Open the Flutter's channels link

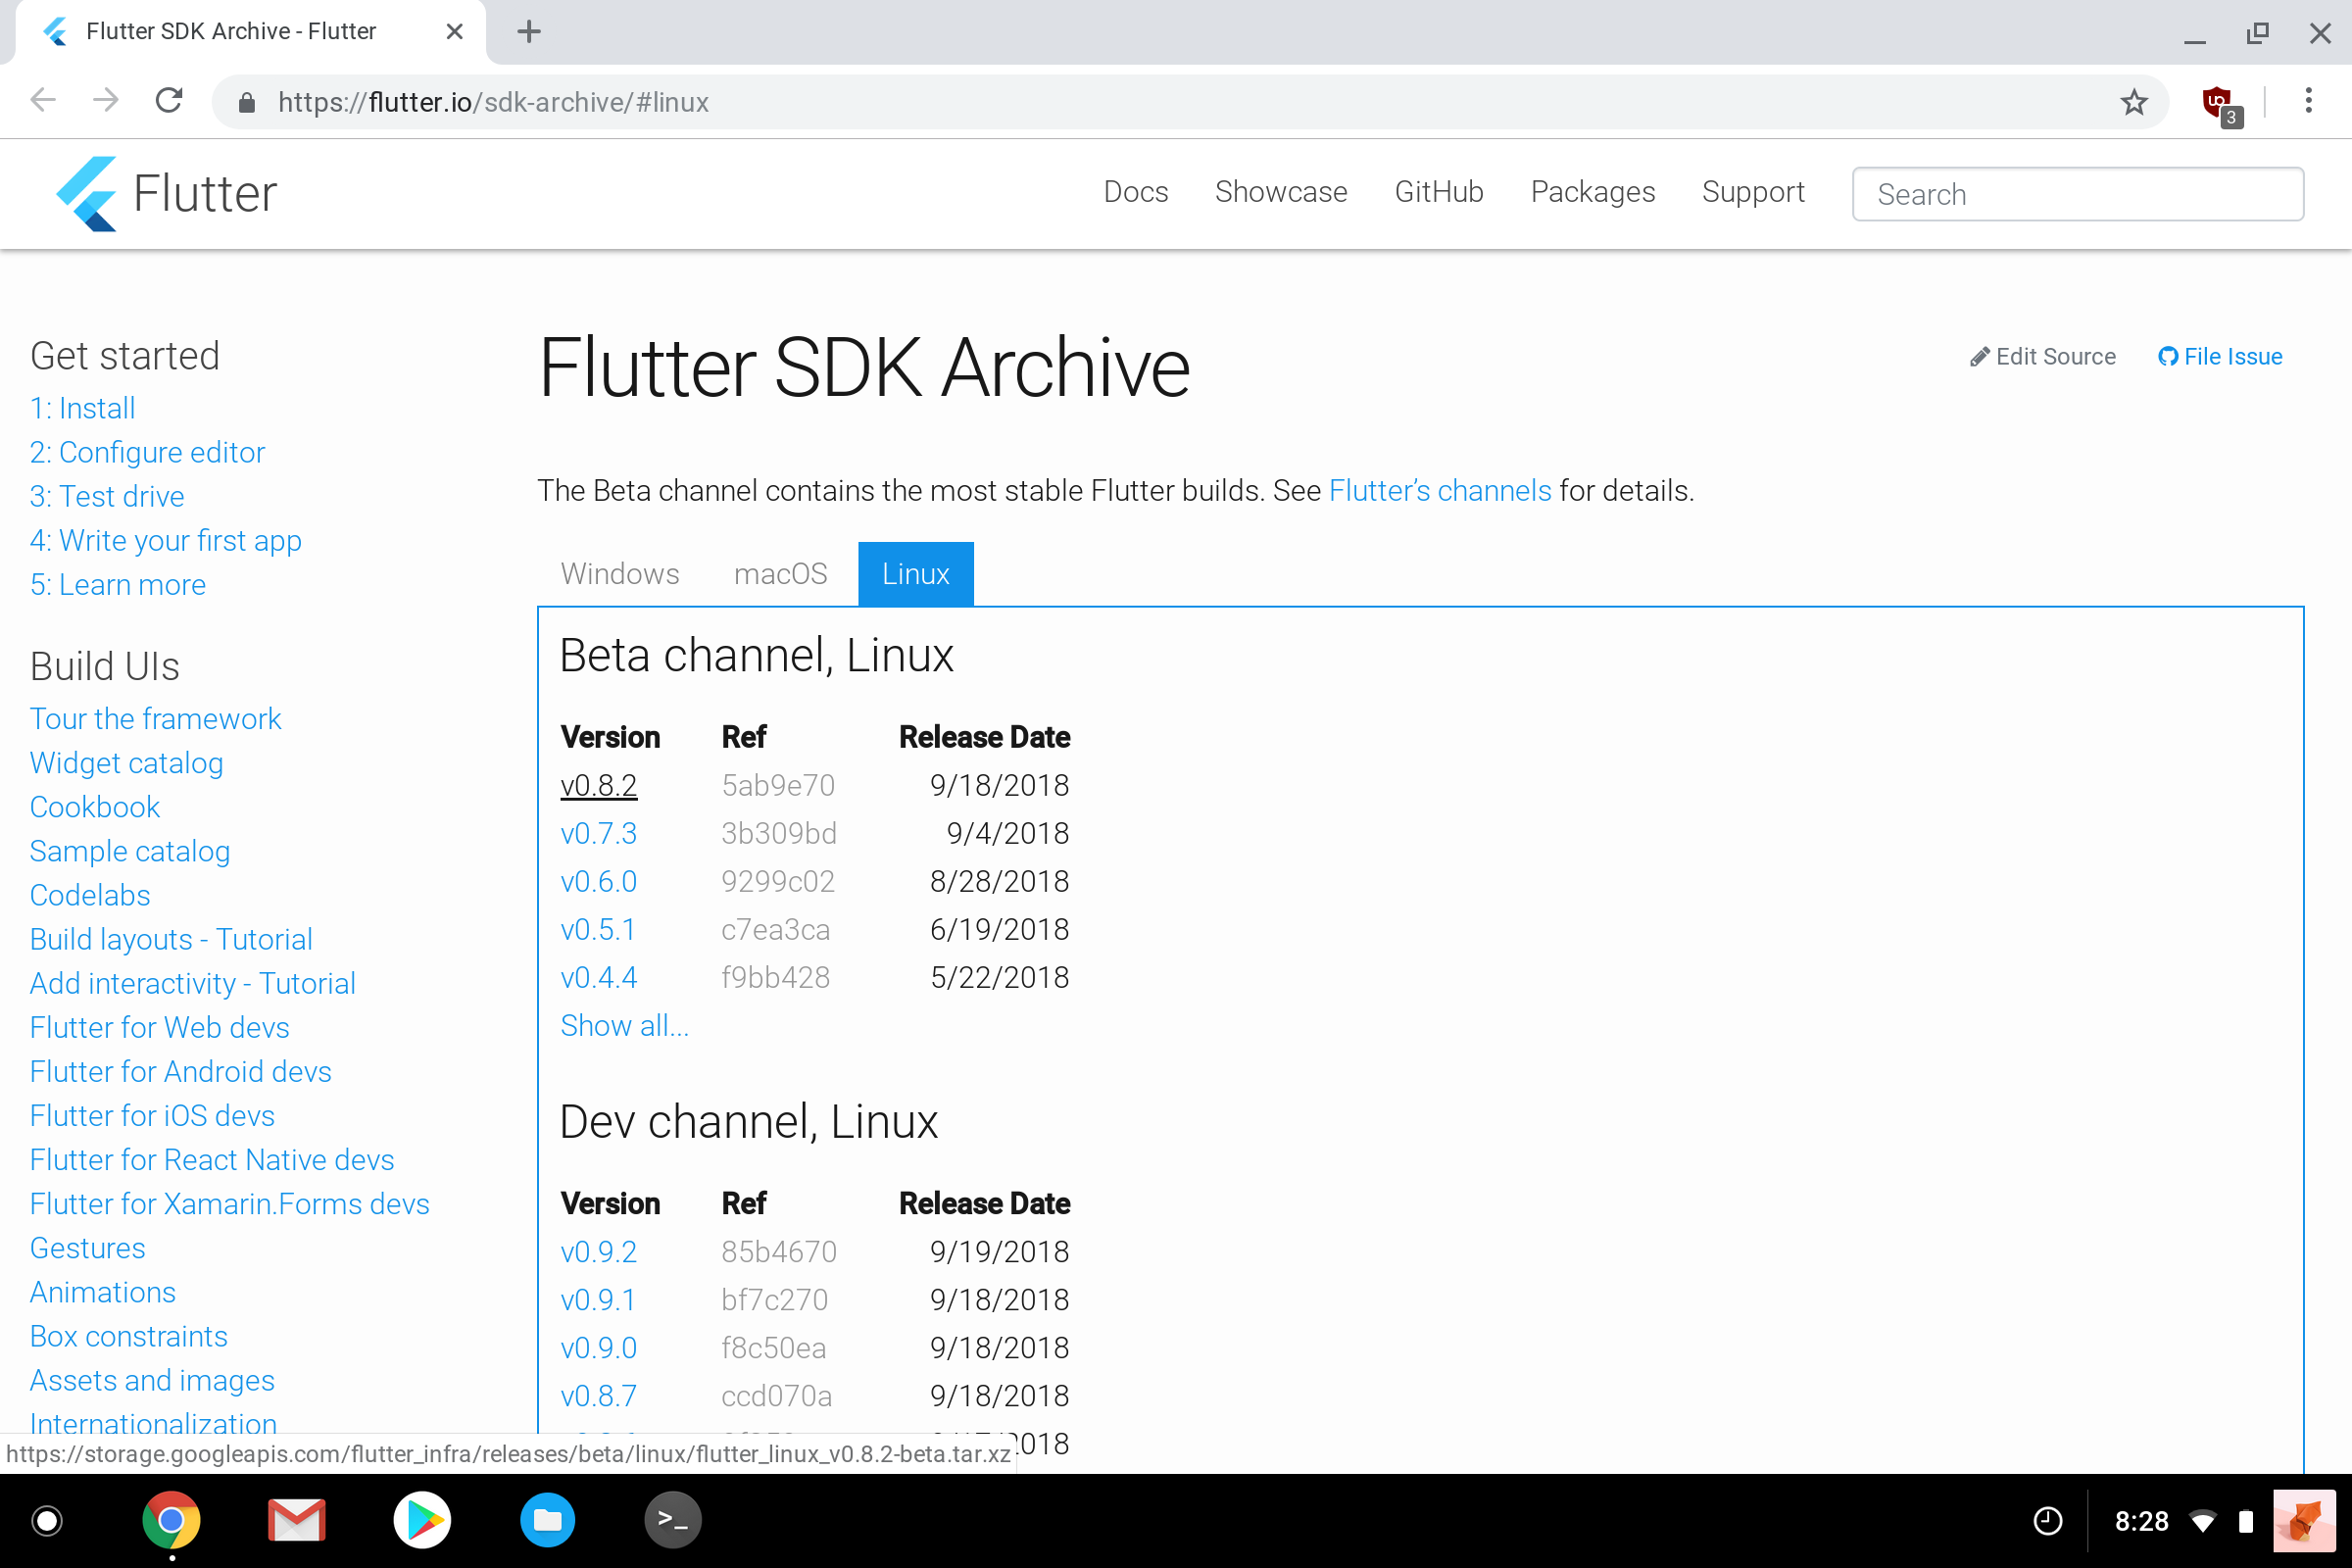tap(1439, 490)
